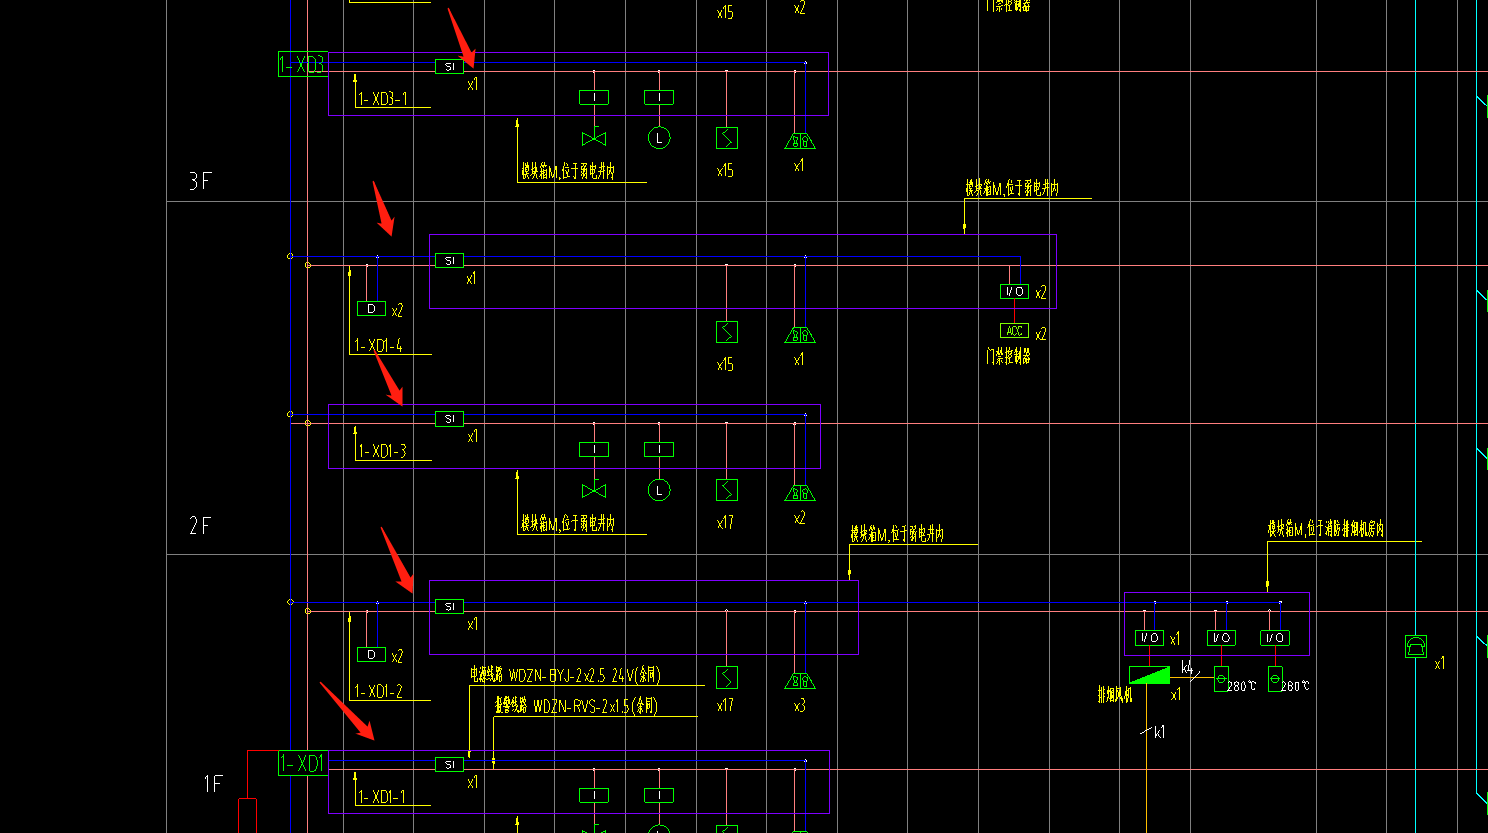This screenshot has width=1488, height=833.
Task: Click the x2 count beside the ACC box
Action: 1041,334
